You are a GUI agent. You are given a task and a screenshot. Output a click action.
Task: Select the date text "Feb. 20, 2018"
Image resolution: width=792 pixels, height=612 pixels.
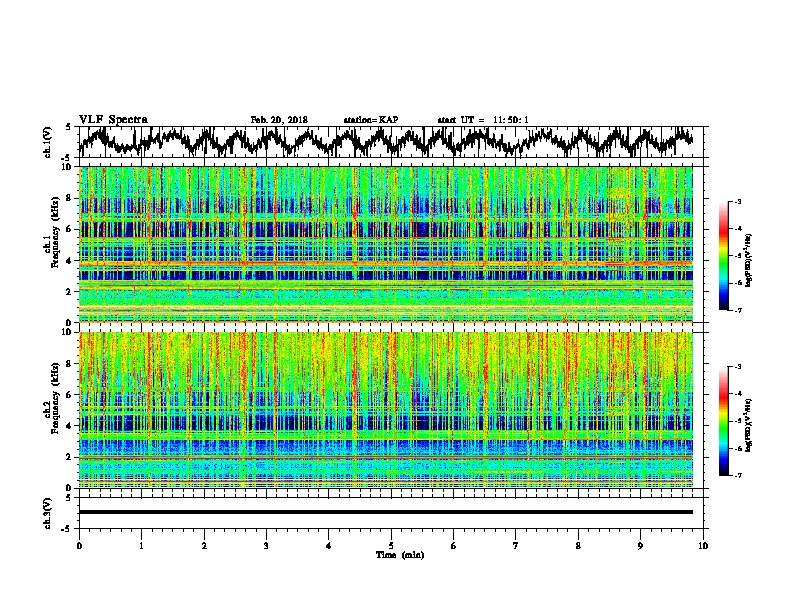click(279, 120)
